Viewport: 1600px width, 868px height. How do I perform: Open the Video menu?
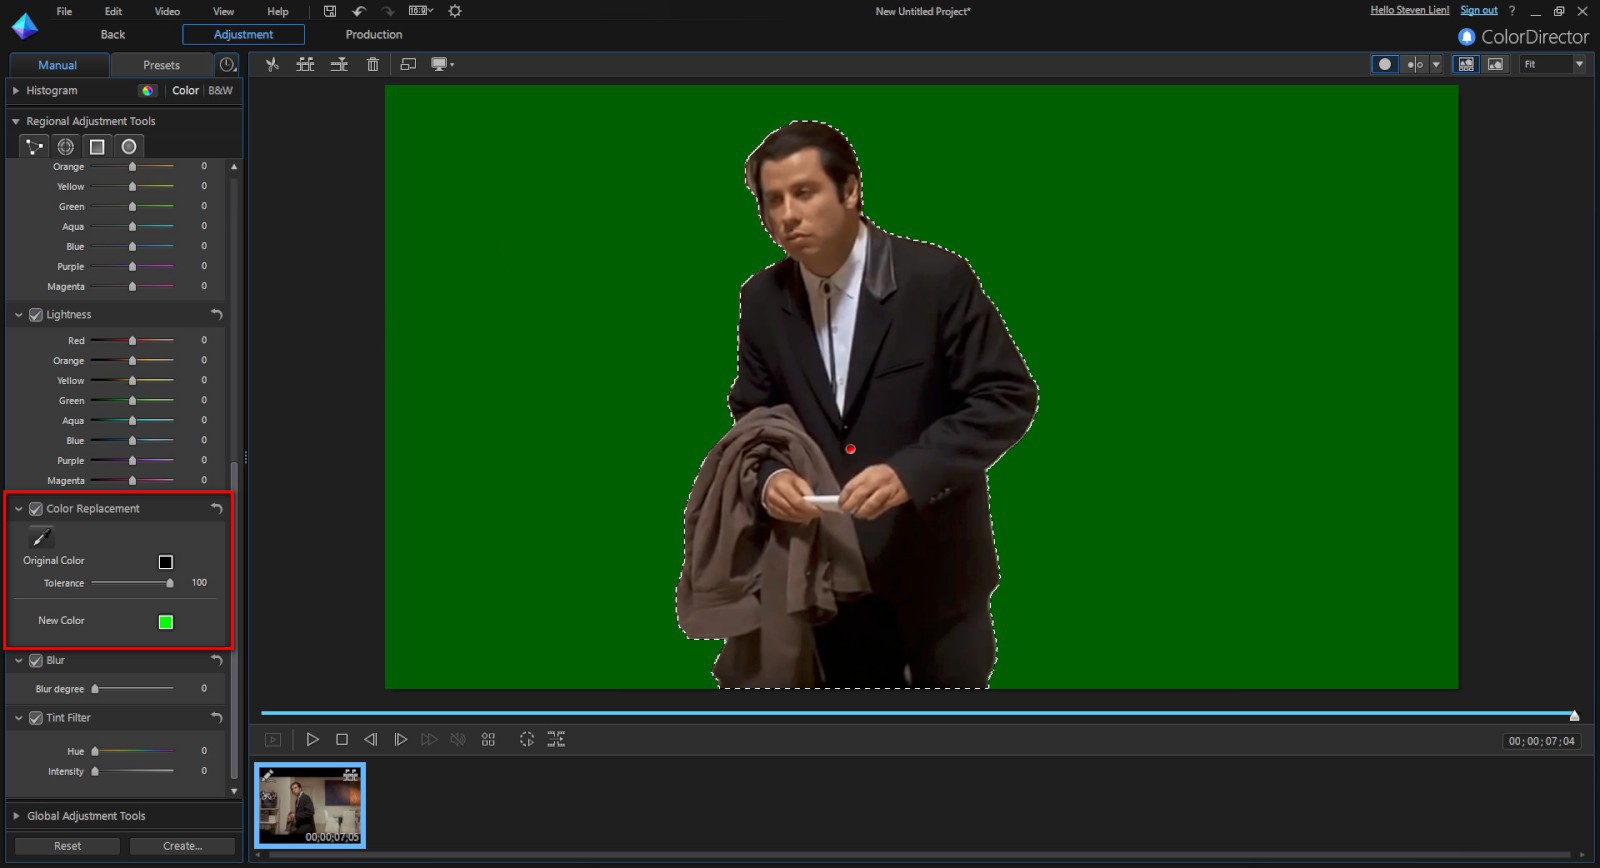[167, 11]
